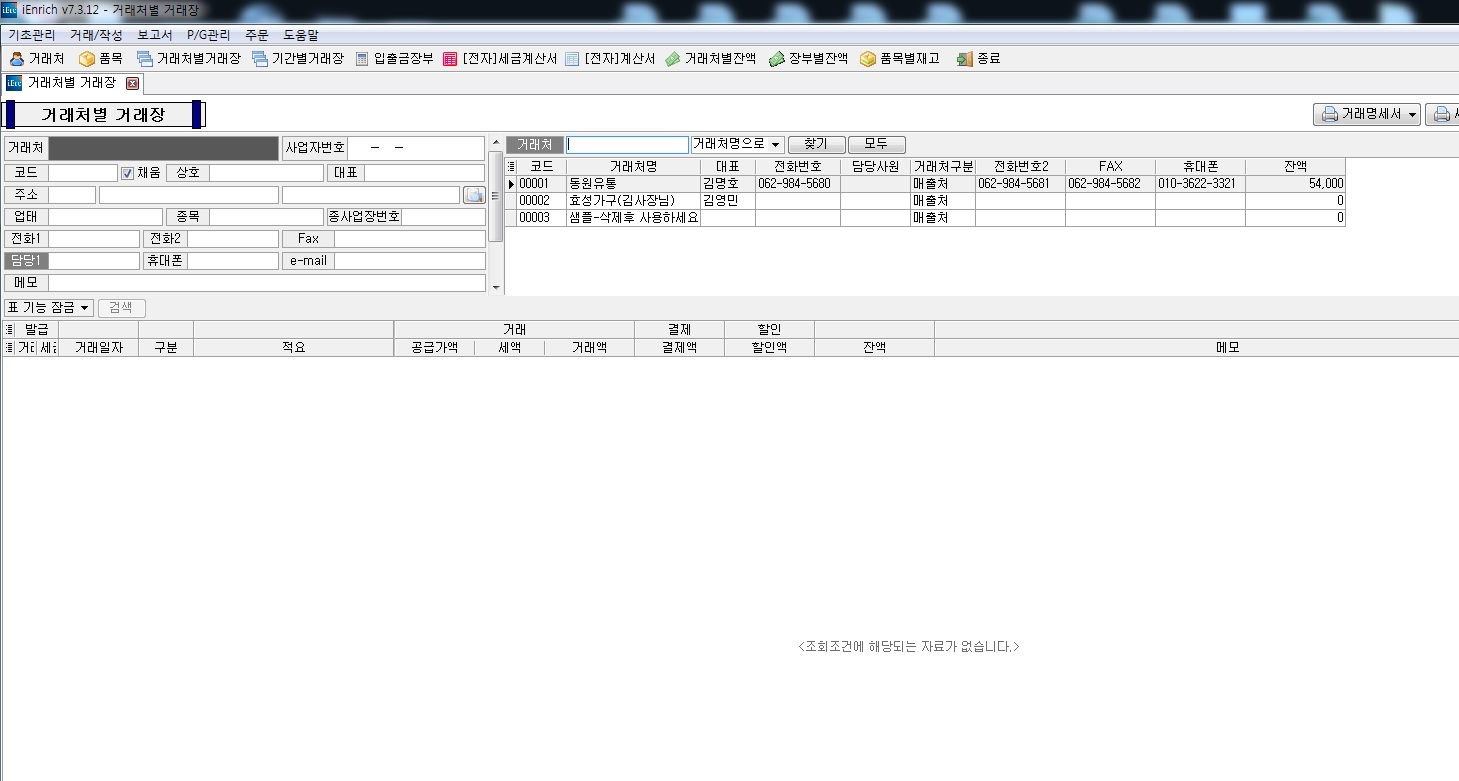Expand the 표 기능 잠금 dropdown
The width and height of the screenshot is (1459, 781).
[x=49, y=308]
